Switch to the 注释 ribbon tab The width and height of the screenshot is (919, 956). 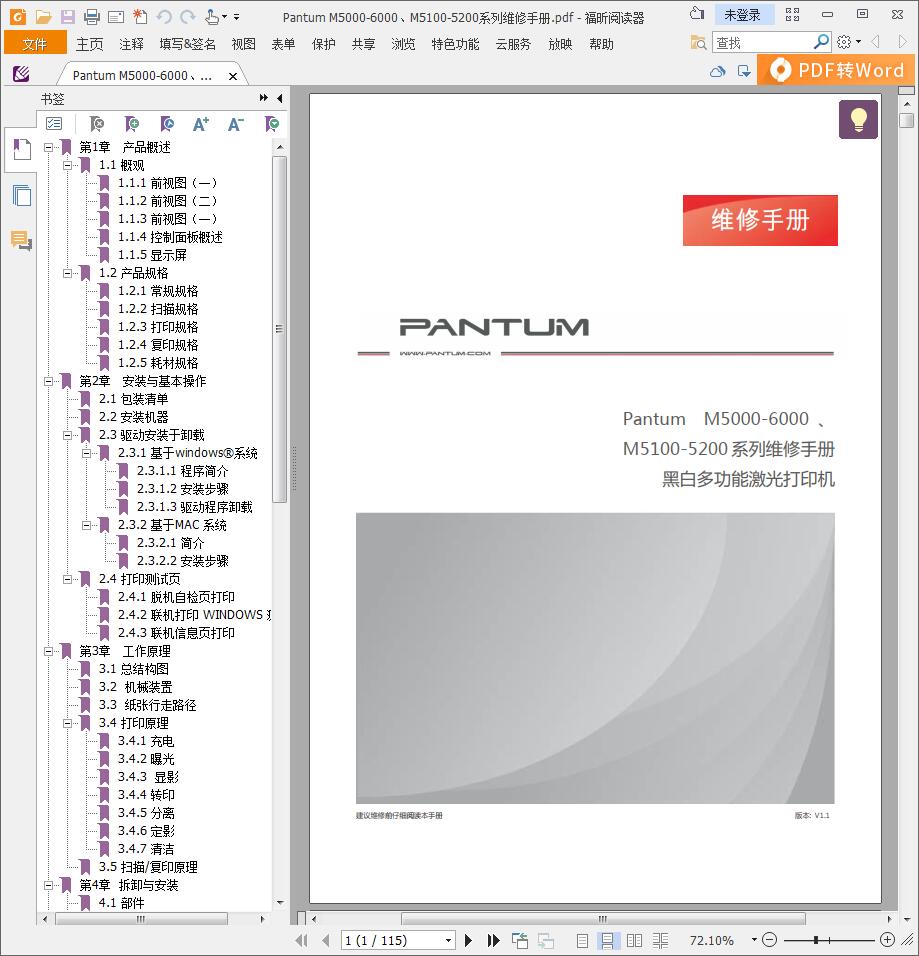[131, 44]
